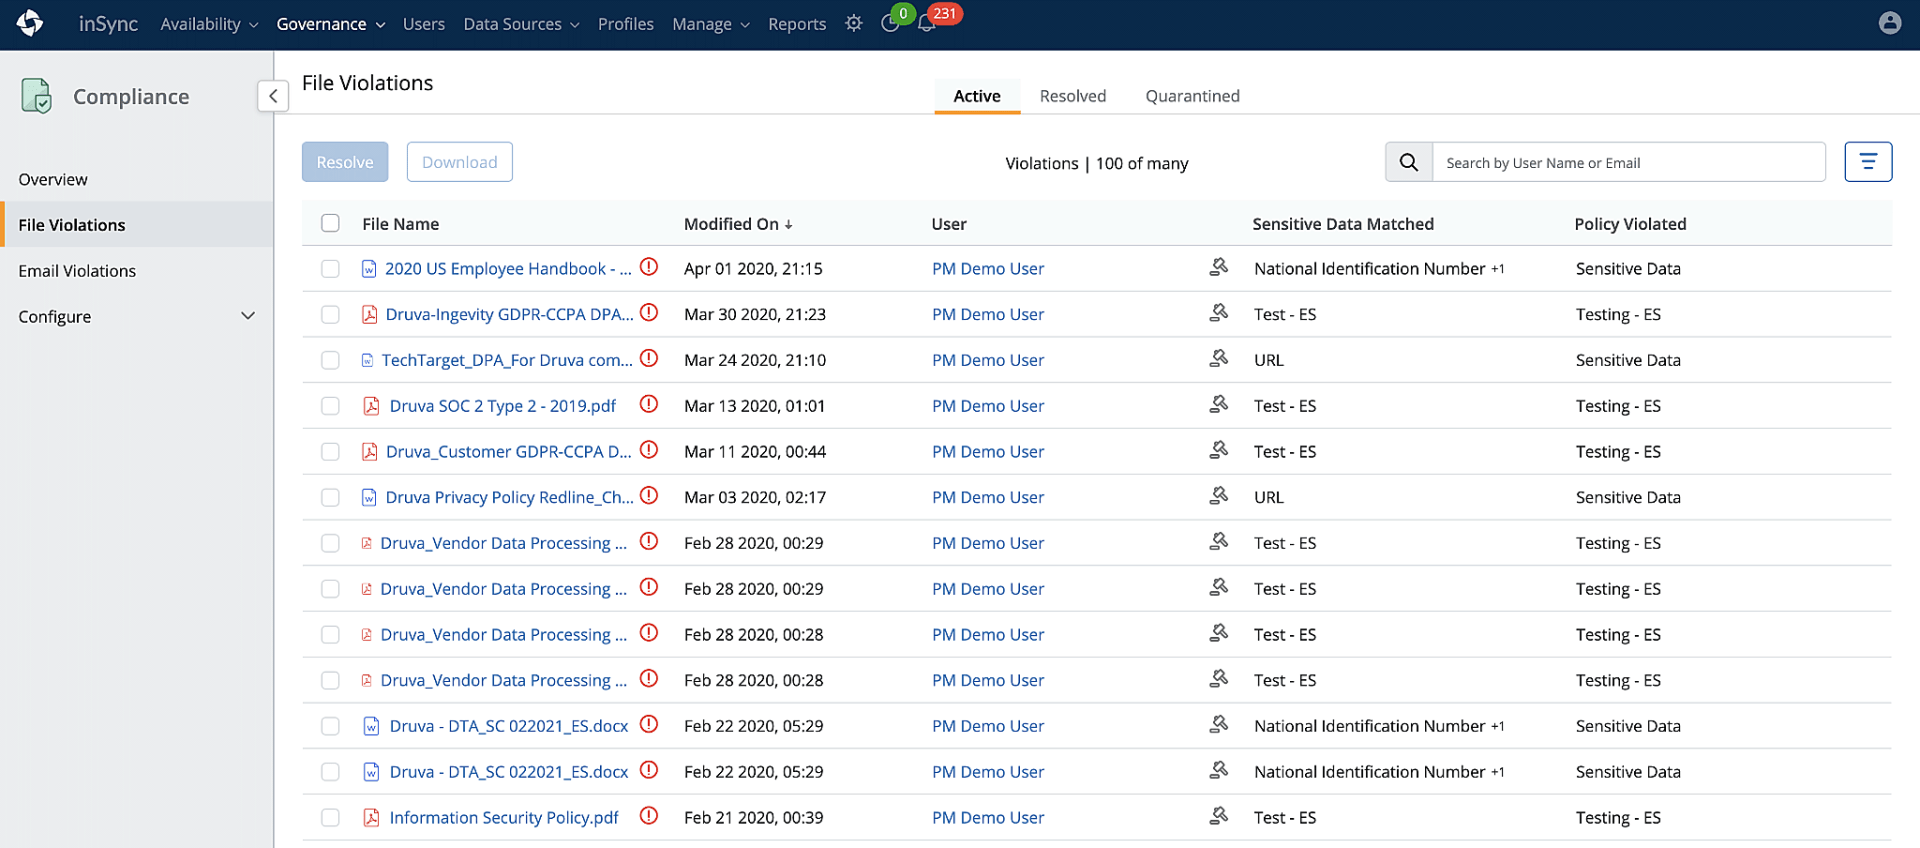The image size is (1920, 848).
Task: Click the user name or email search field
Action: [1629, 162]
